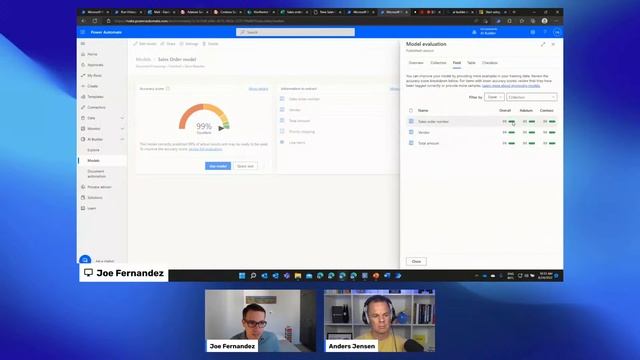Screen dimensions: 640x360
Task: Click the Models breadcrumb link
Action: coord(143,60)
